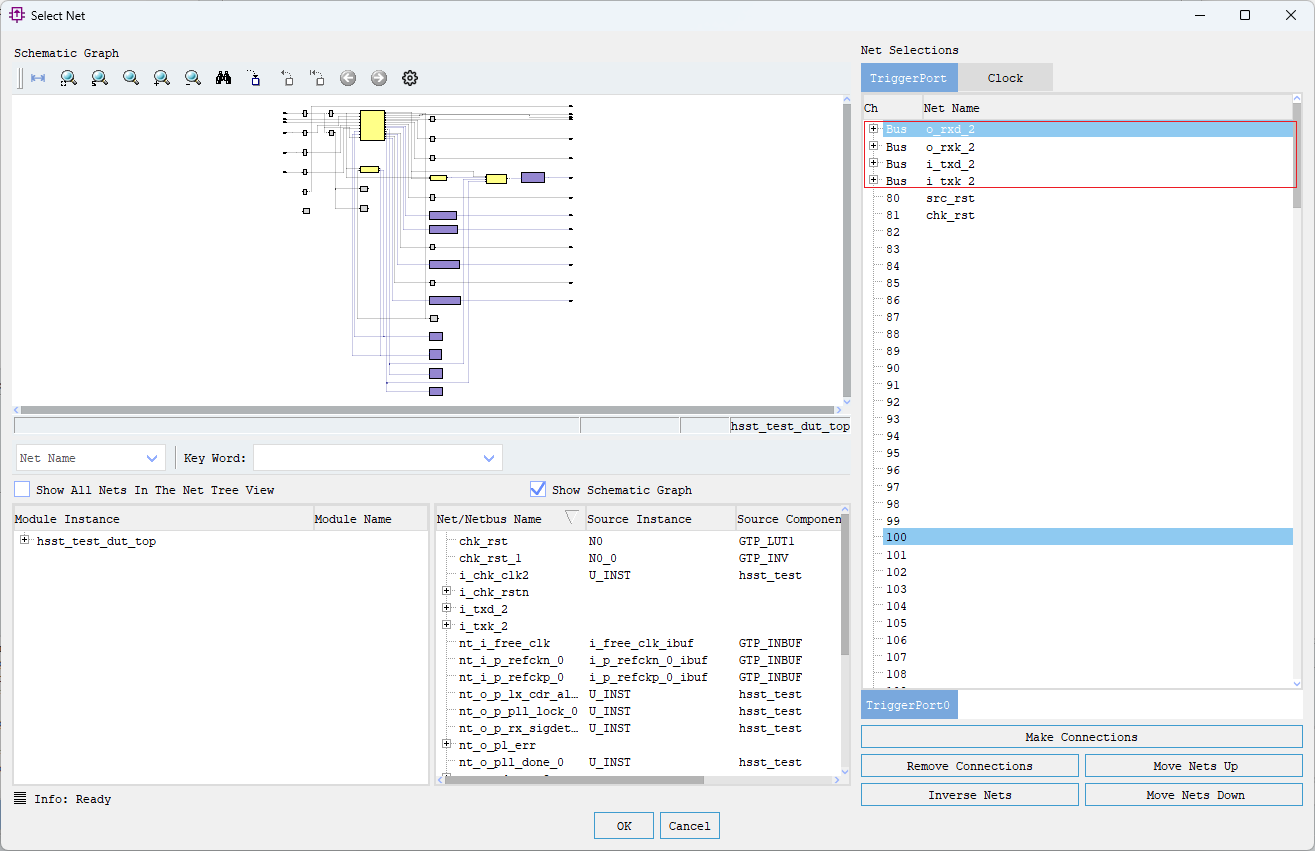The image size is (1315, 851).
Task: Navigate forward in schematic history
Action: point(378,77)
